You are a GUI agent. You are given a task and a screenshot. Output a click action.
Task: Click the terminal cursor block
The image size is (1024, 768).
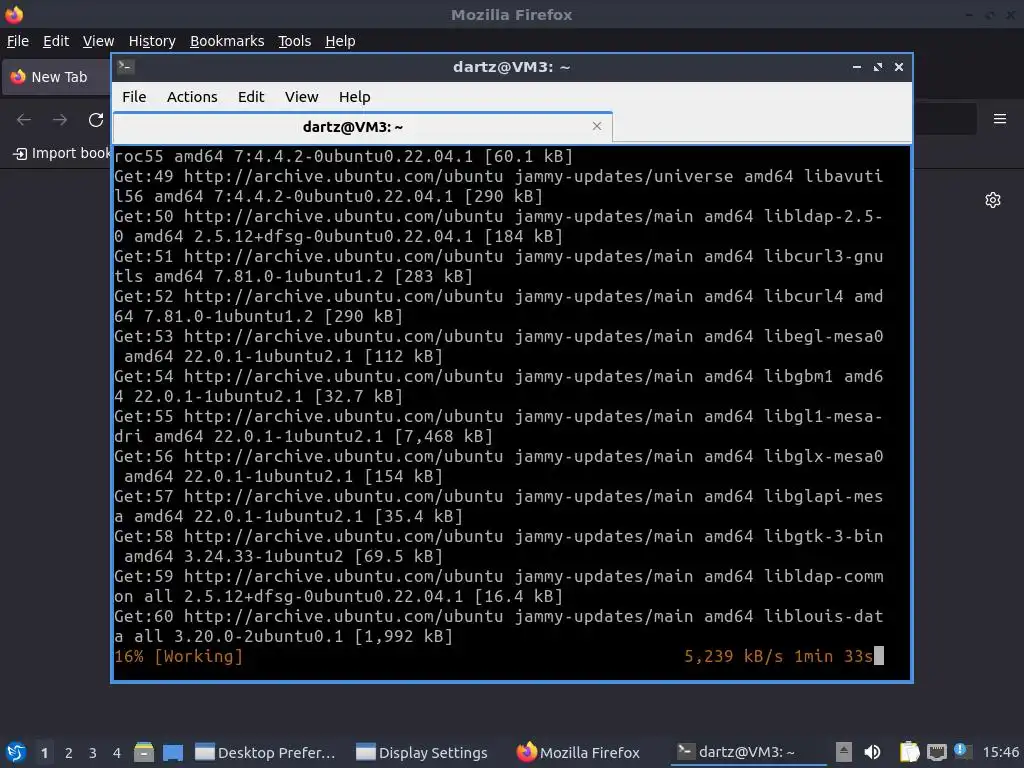879,656
